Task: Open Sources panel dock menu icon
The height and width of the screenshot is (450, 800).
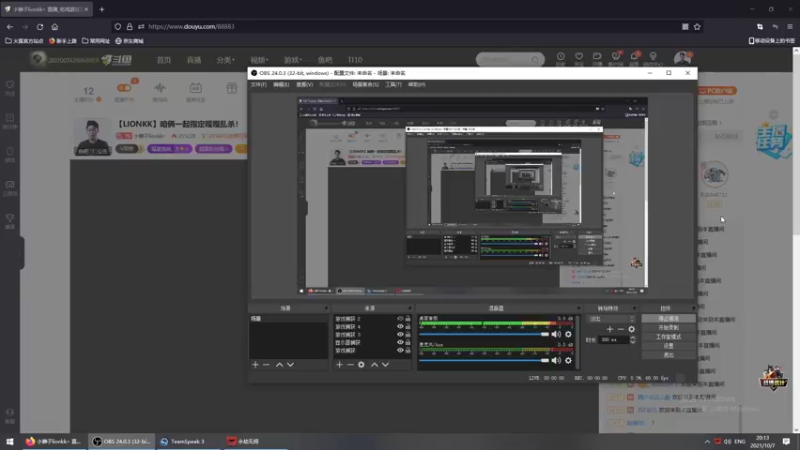Action: pos(409,308)
